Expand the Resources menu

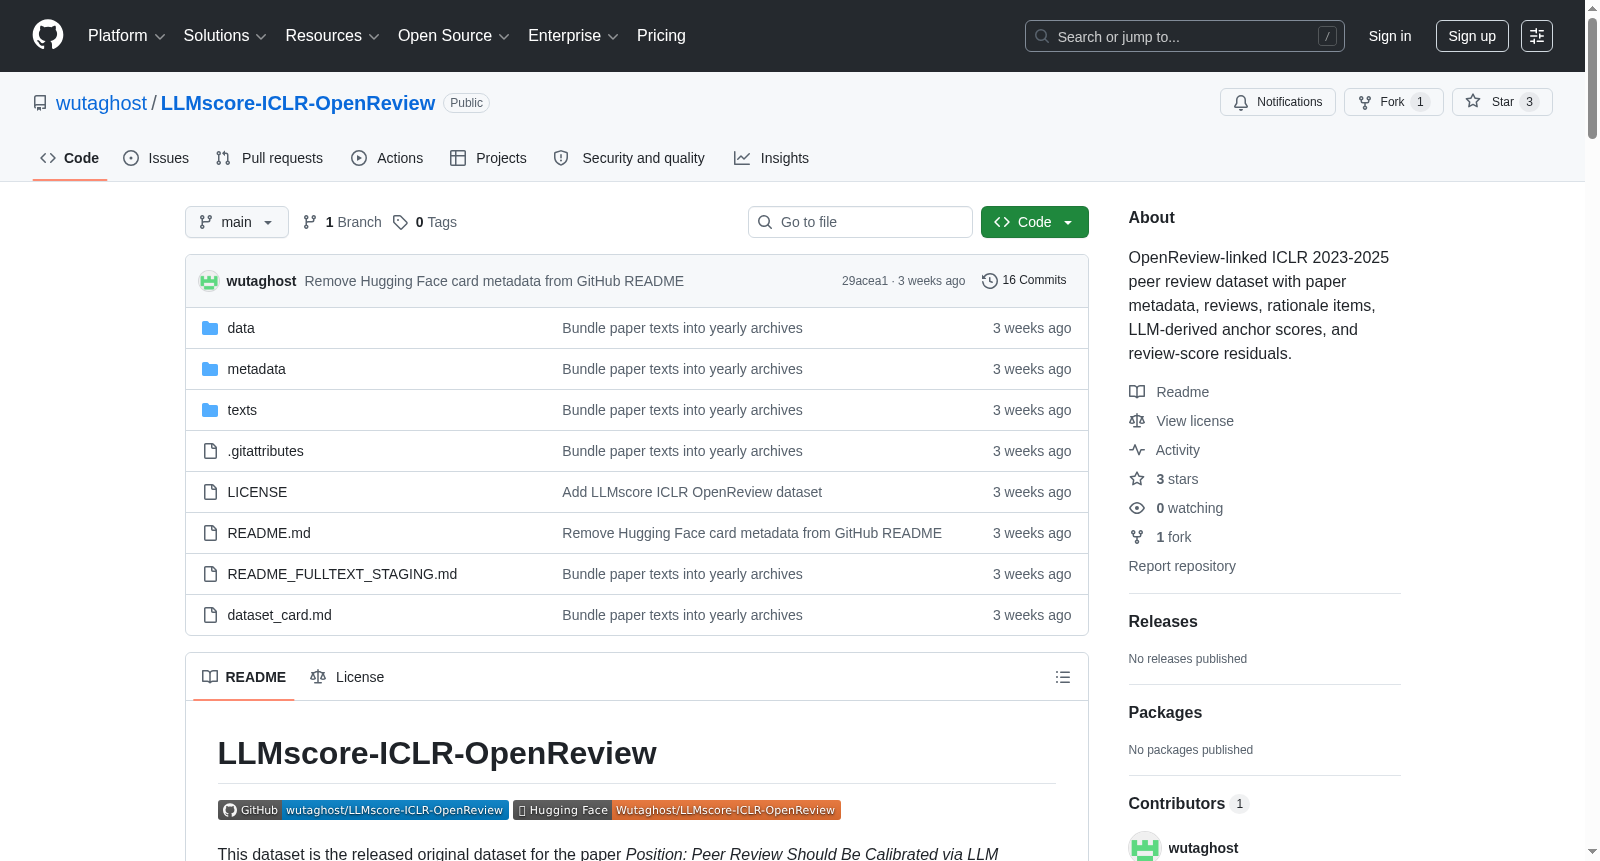332,36
